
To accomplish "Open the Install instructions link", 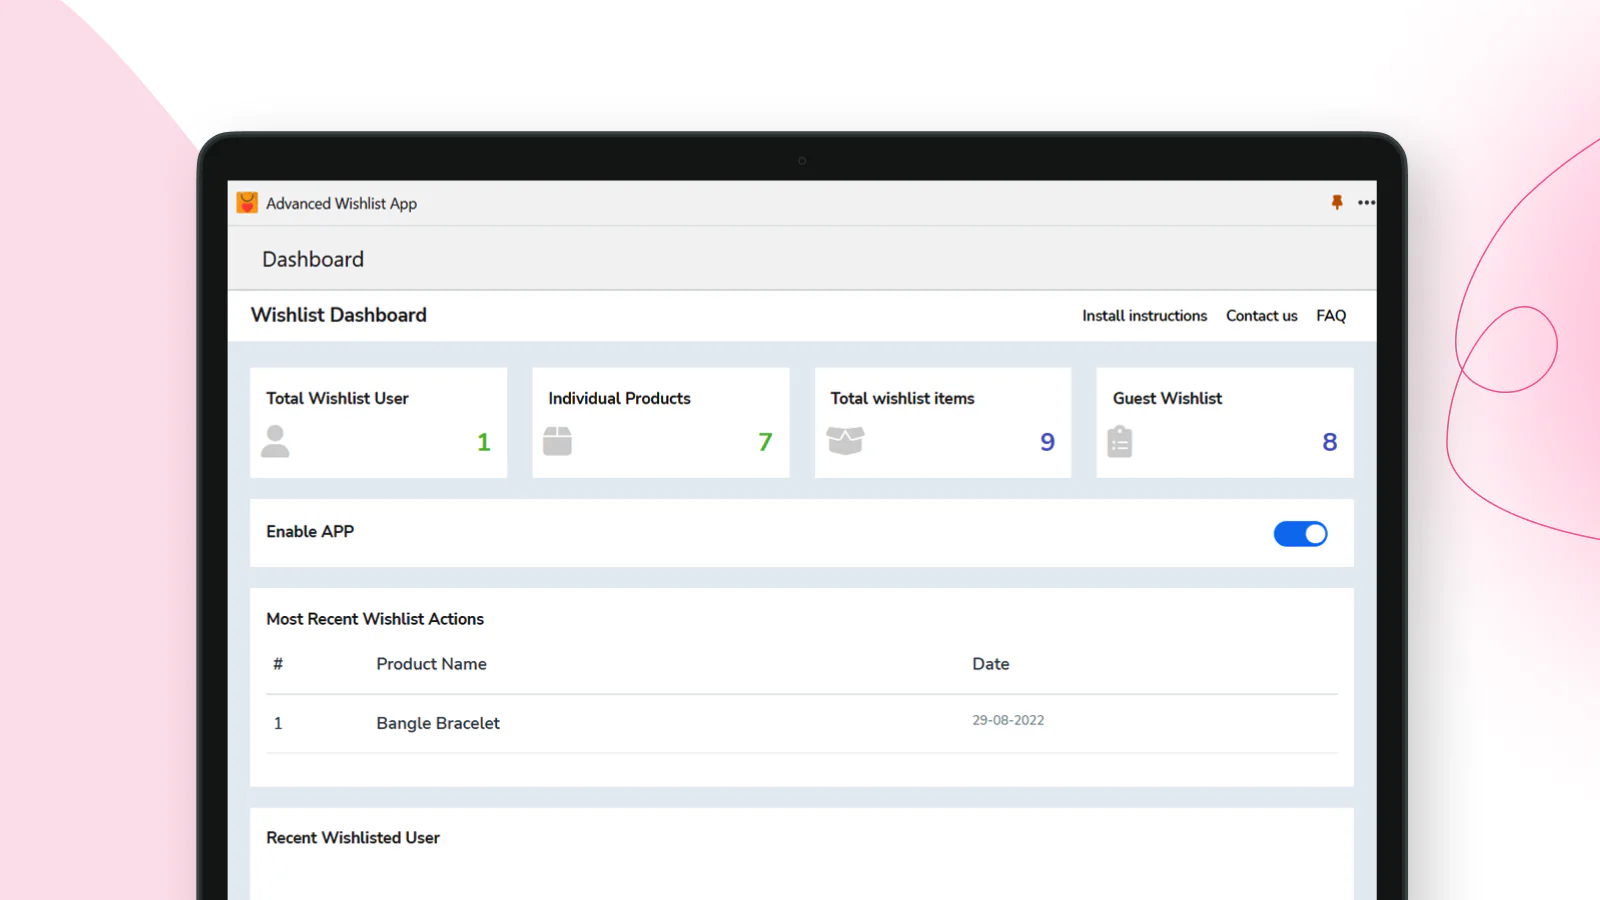I will 1144,316.
